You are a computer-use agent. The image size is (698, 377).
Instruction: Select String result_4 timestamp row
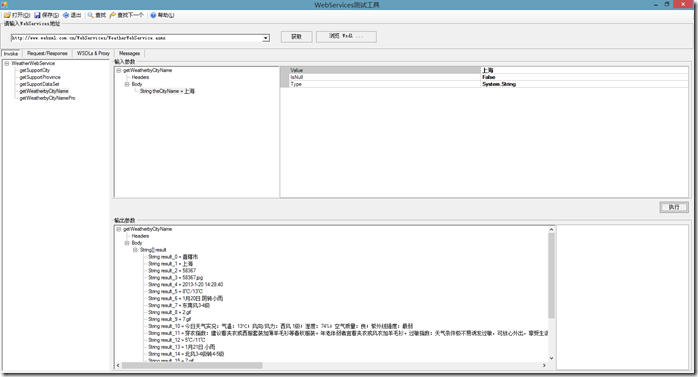pyautogui.click(x=186, y=284)
